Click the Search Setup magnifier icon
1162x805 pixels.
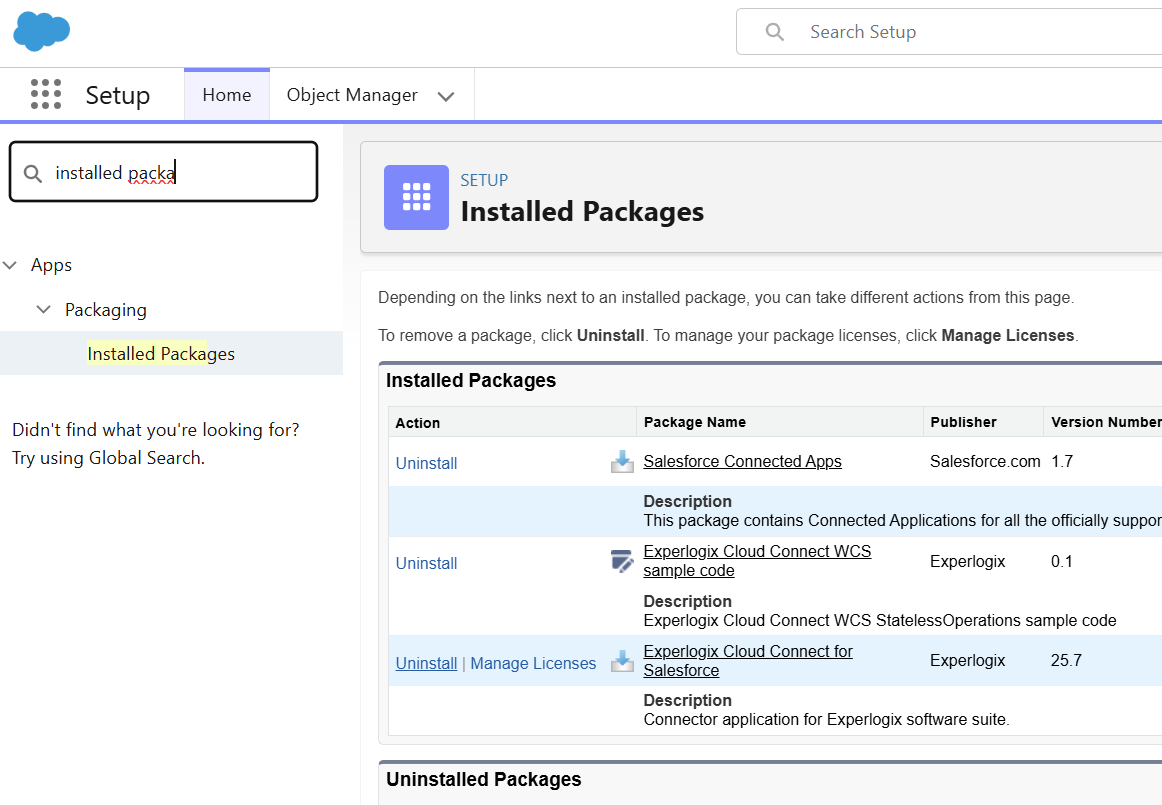click(x=774, y=32)
